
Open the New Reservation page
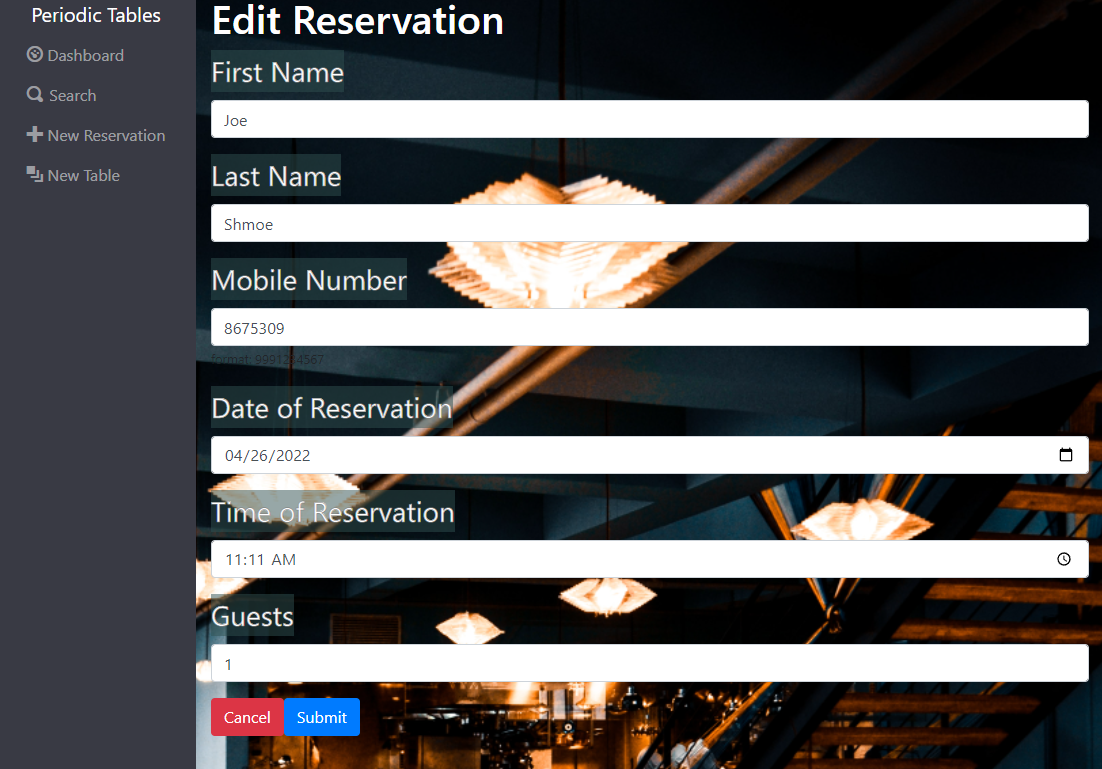(x=105, y=134)
